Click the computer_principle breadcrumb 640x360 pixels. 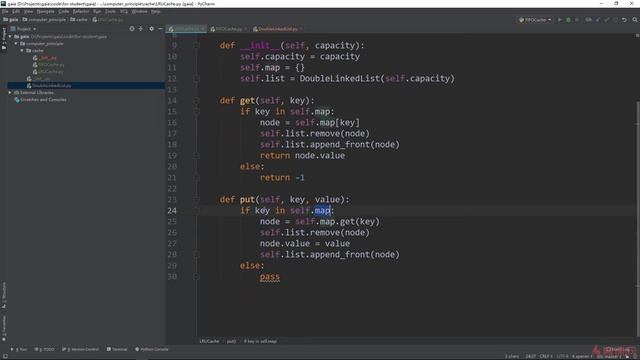44,19
